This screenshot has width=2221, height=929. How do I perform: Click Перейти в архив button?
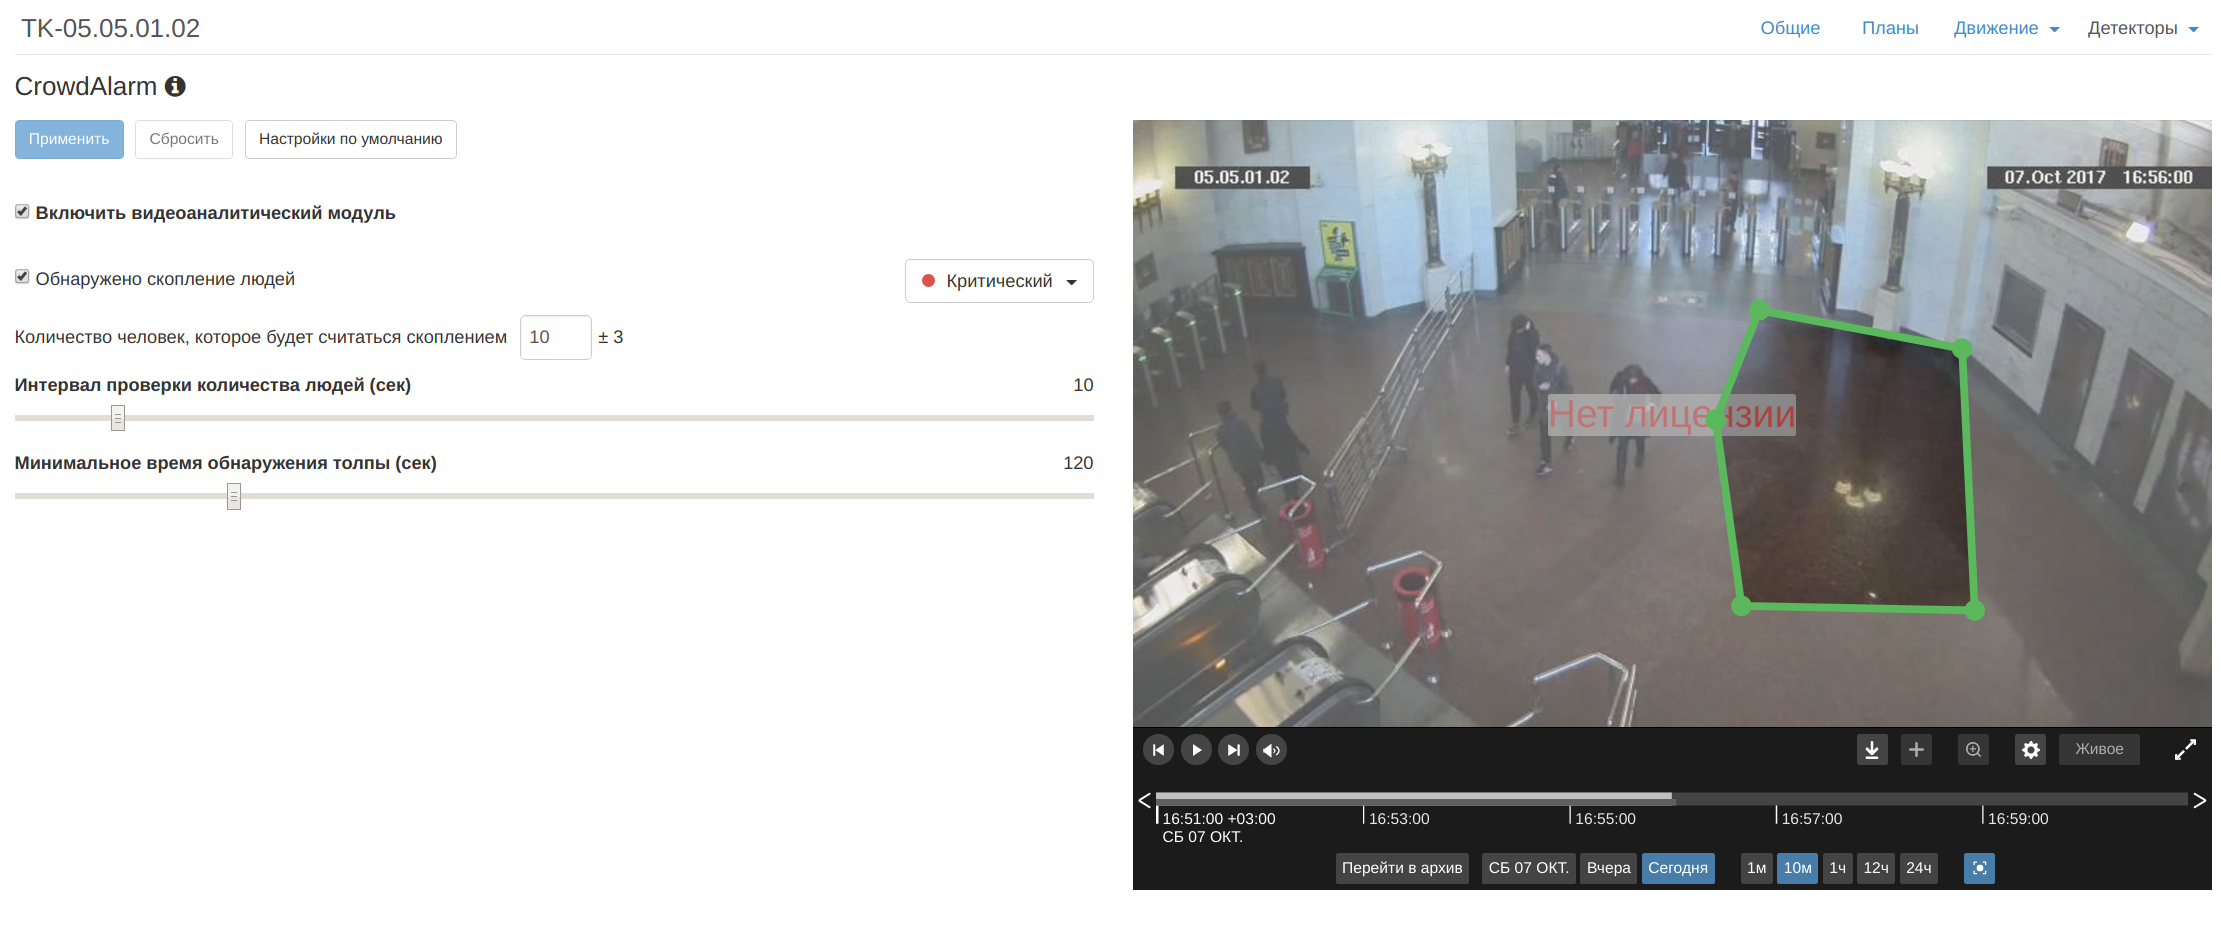click(1402, 868)
